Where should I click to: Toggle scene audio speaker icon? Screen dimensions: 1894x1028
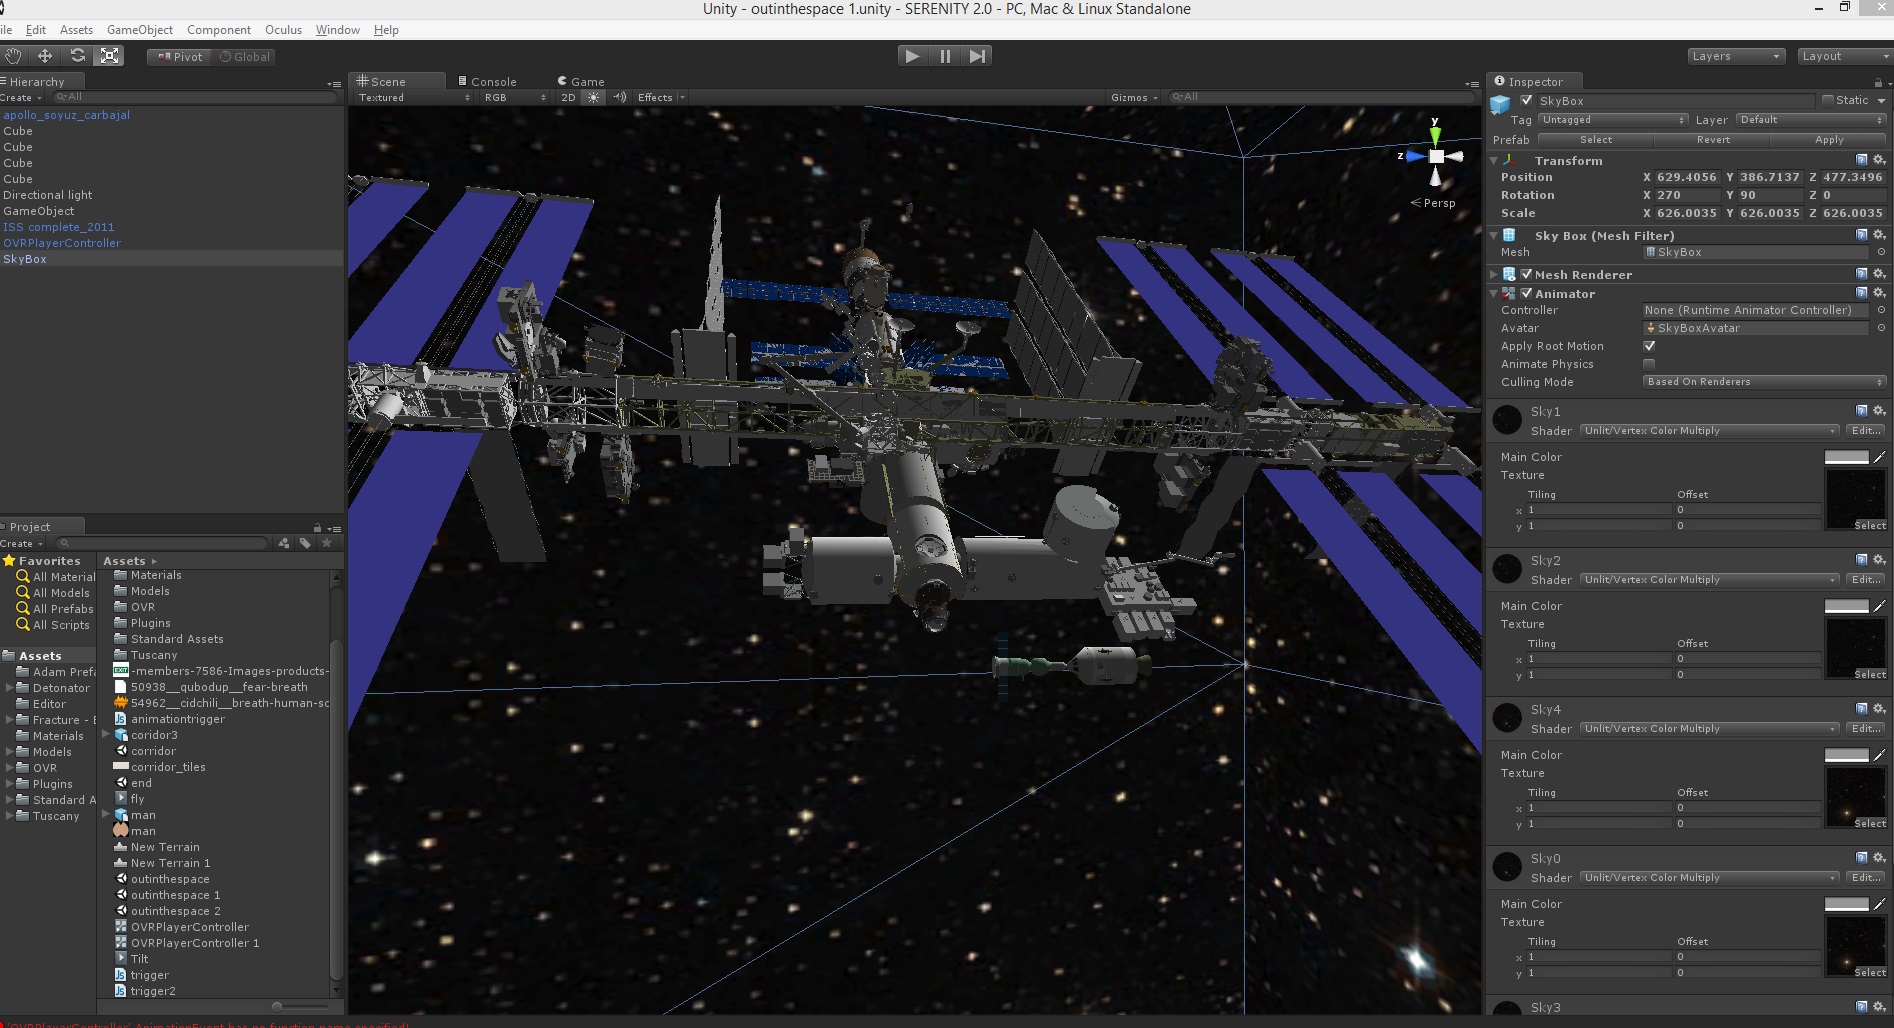click(x=620, y=97)
